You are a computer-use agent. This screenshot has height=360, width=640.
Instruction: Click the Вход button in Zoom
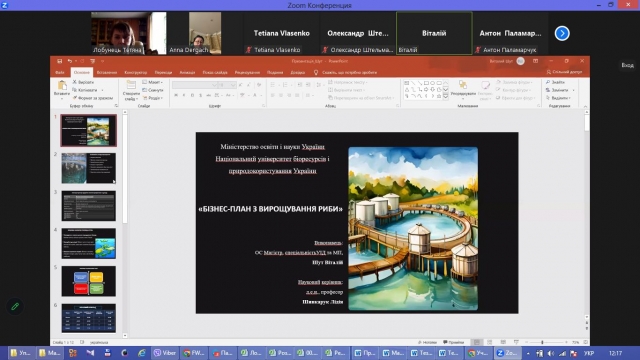627,65
